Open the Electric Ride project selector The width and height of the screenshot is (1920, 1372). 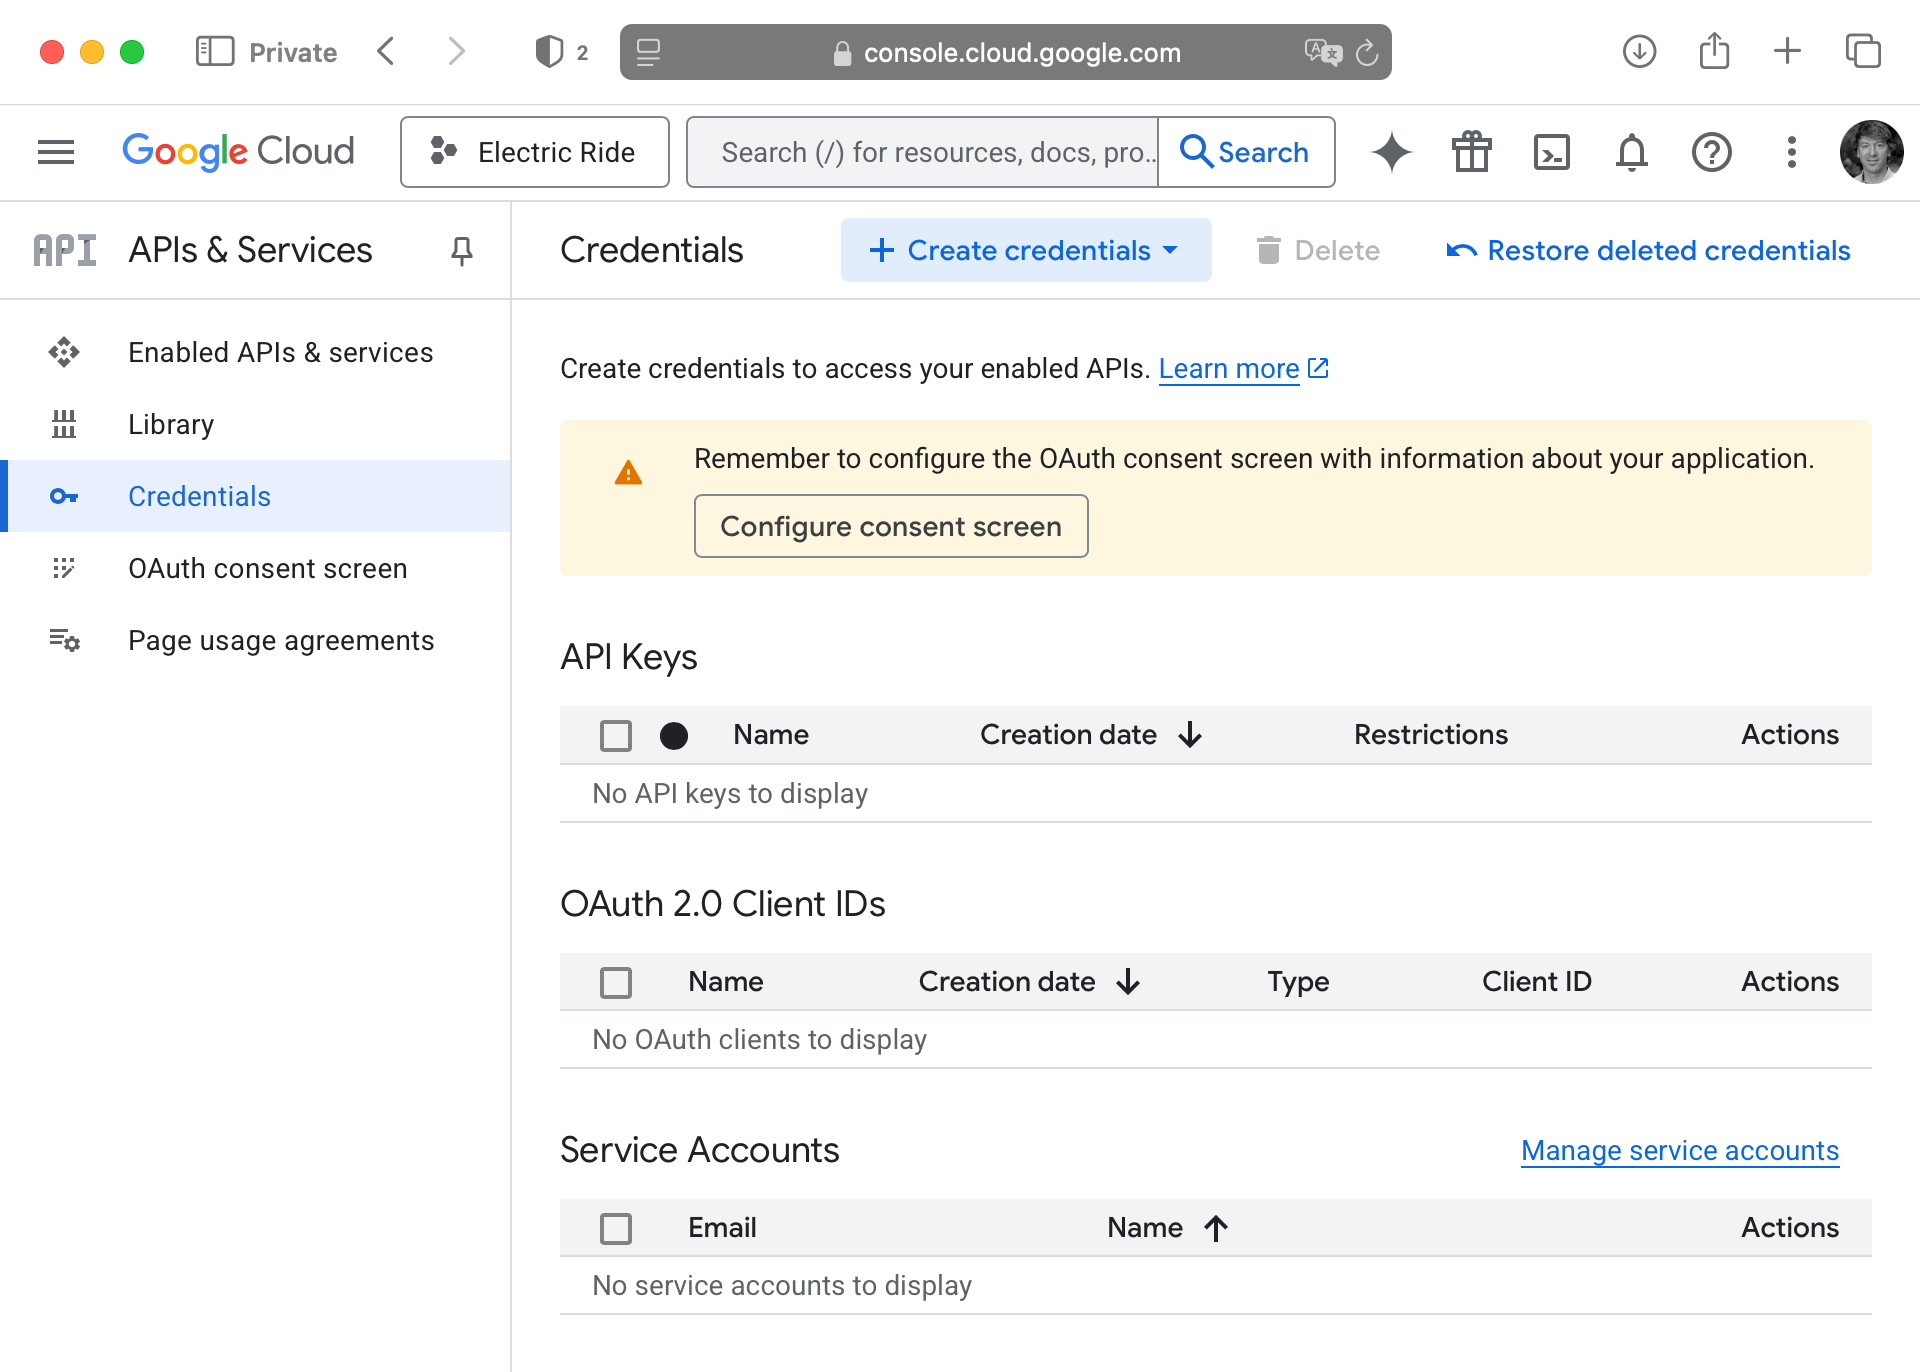[535, 152]
